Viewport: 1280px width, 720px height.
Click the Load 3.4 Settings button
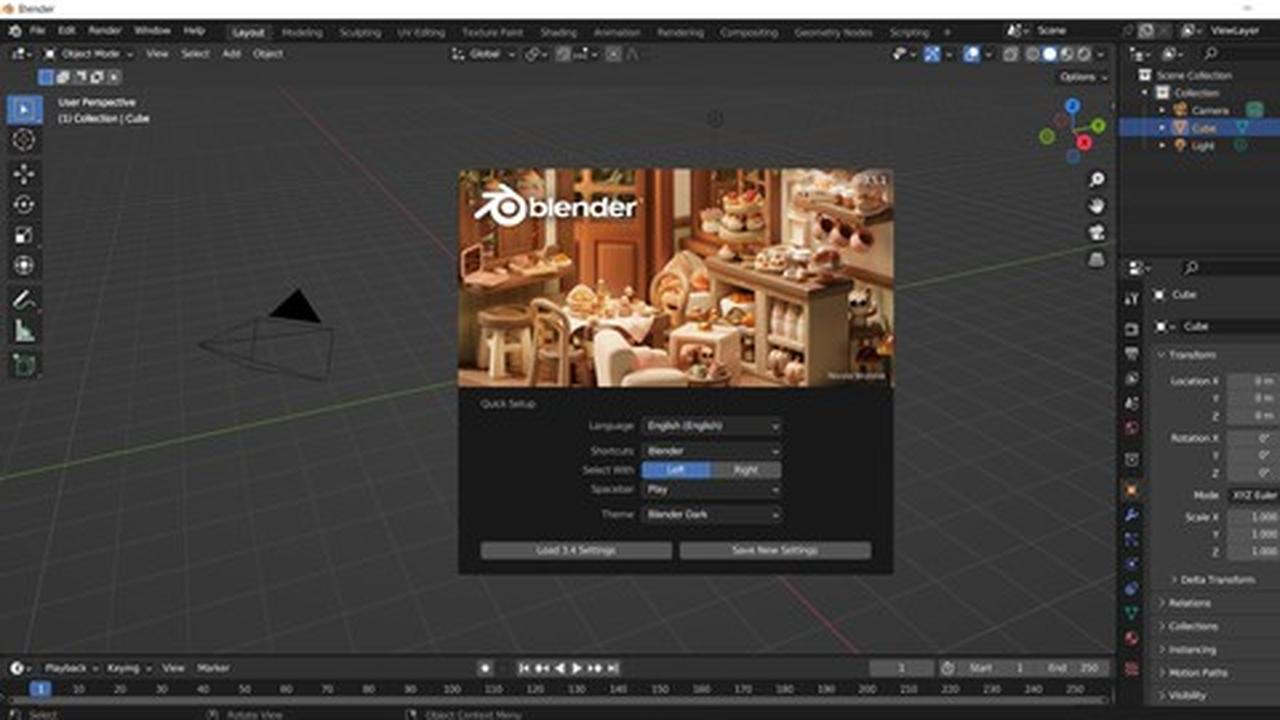575,550
